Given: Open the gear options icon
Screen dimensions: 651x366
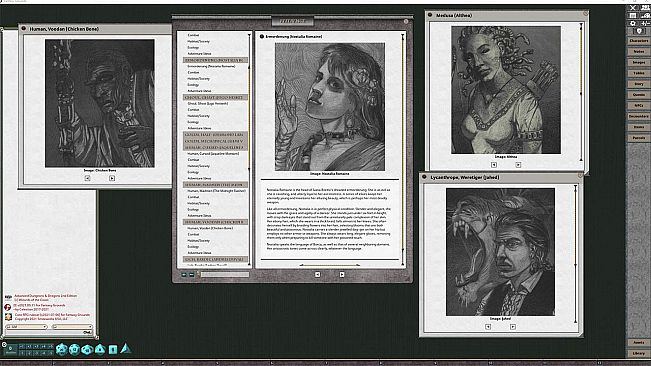Looking at the screenshot, I should (x=633, y=23).
